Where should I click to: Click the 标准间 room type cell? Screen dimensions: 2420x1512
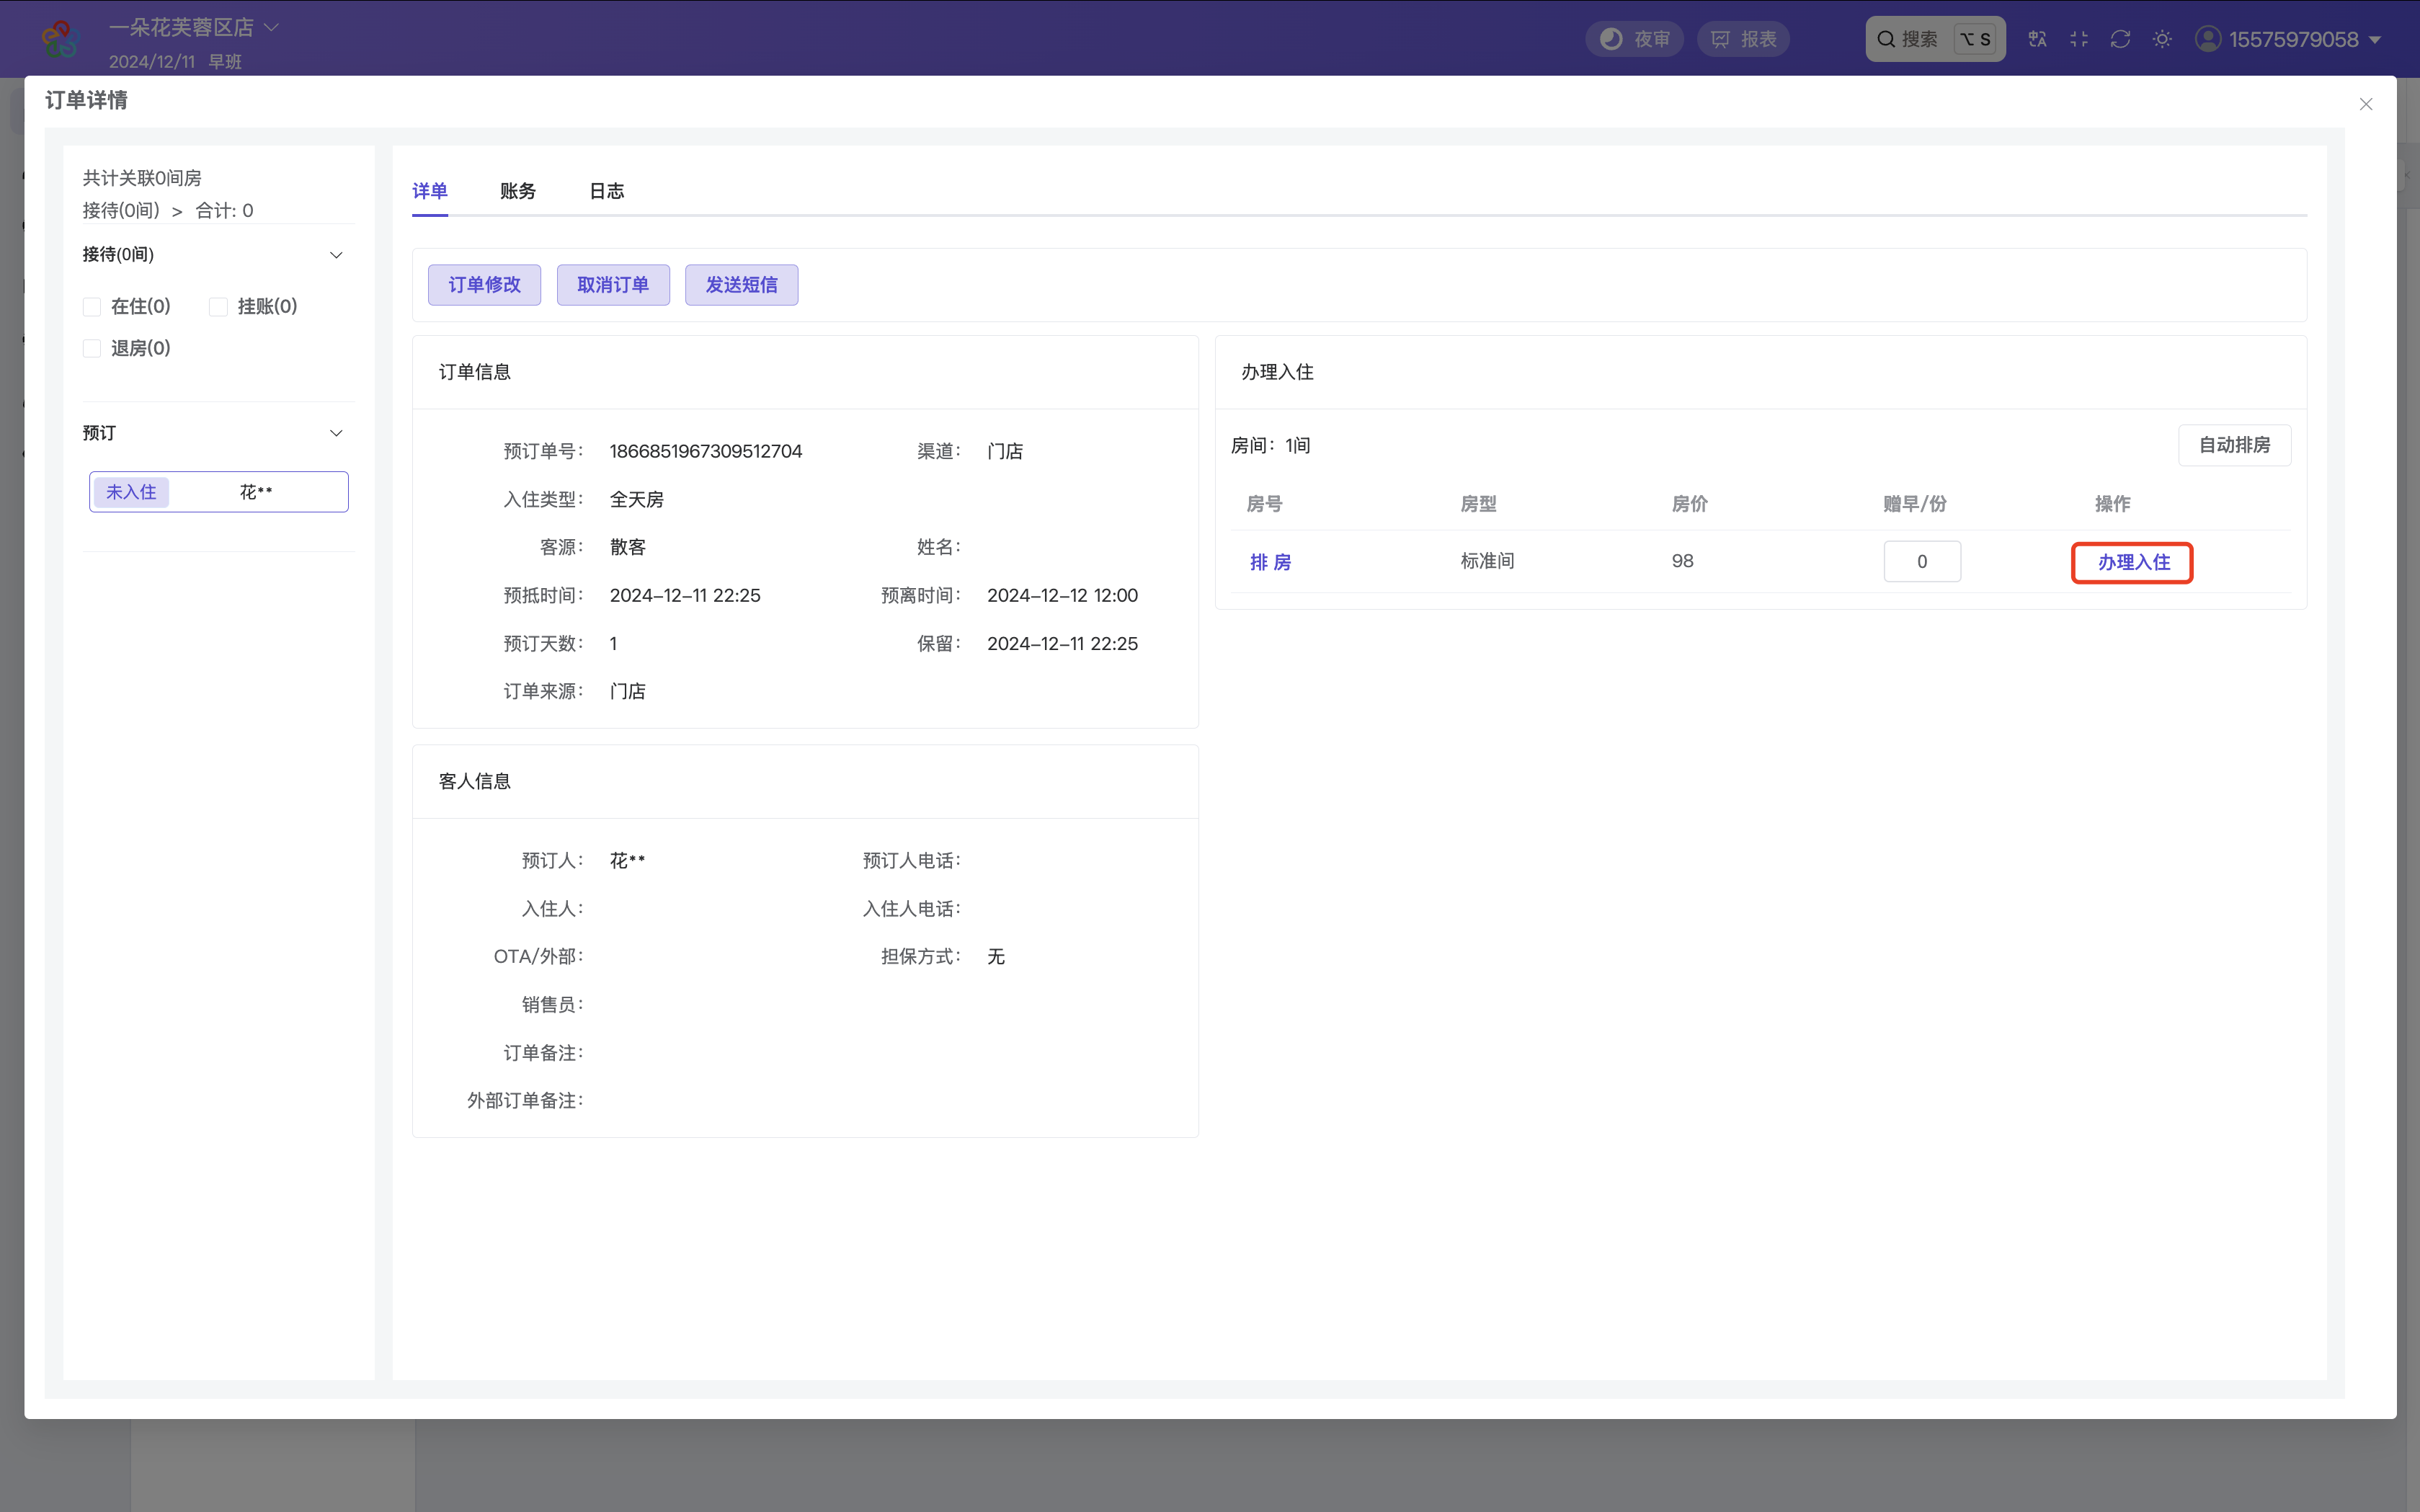1487,561
